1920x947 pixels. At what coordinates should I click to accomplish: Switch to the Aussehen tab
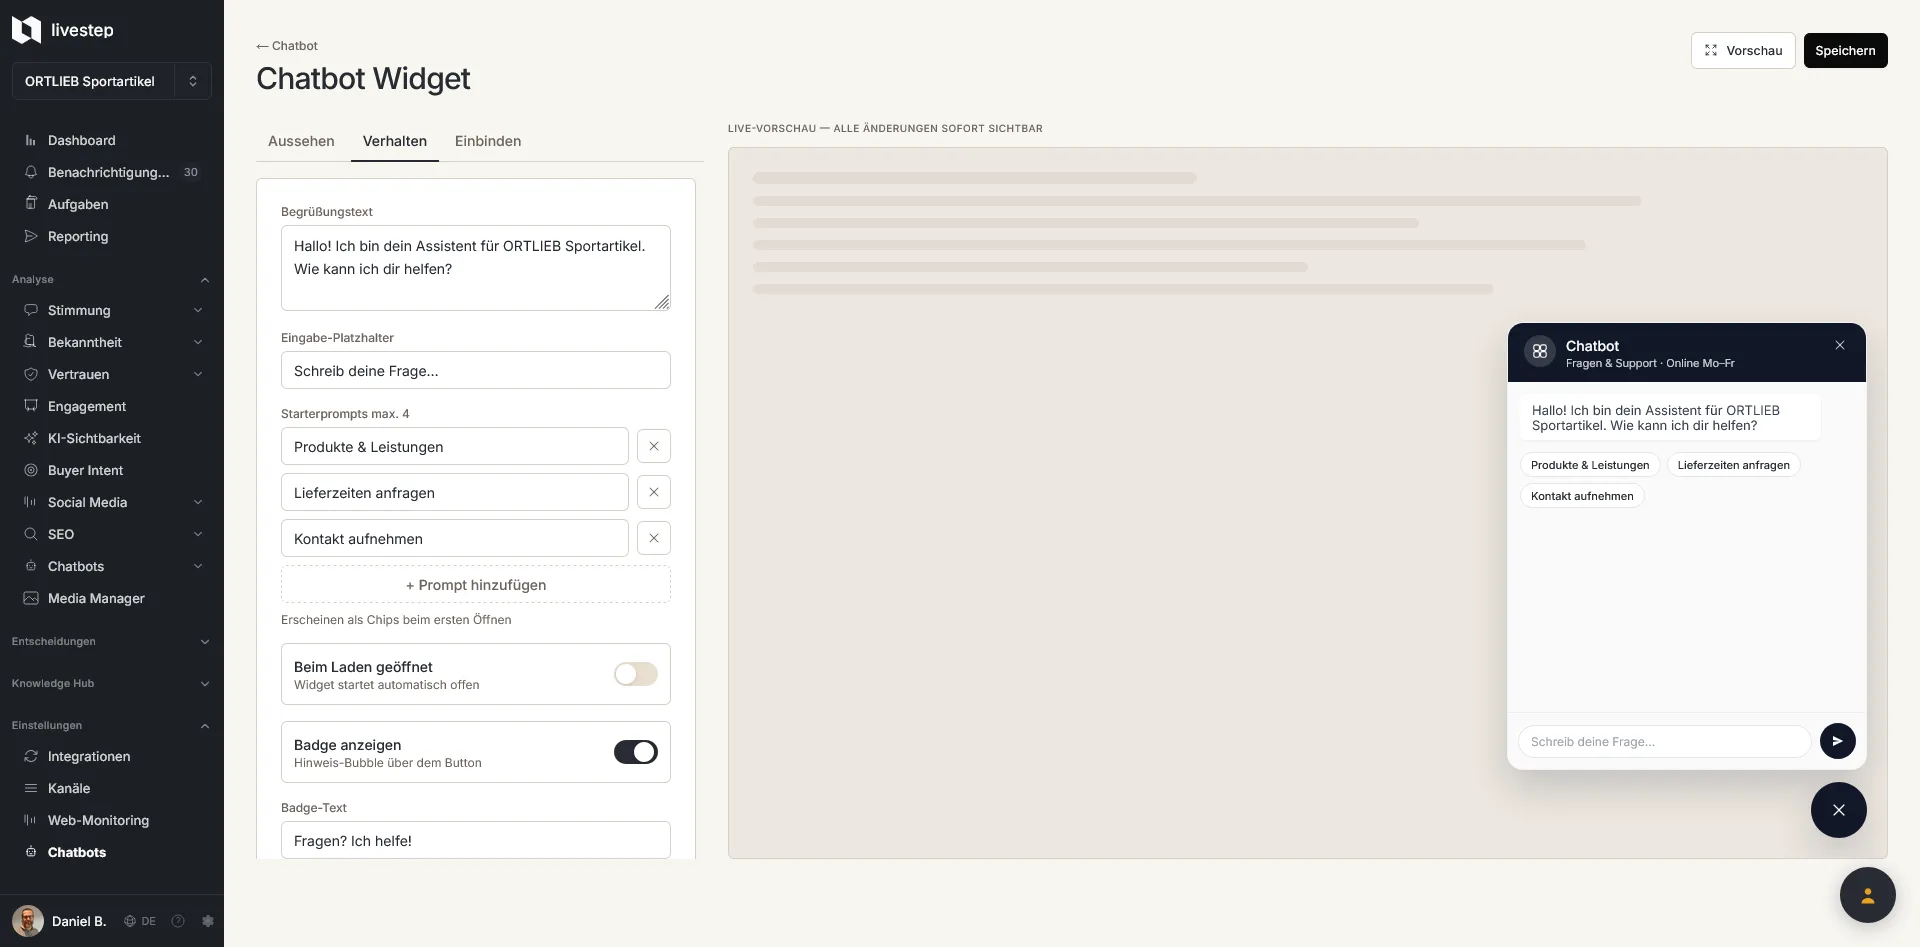[x=301, y=141]
